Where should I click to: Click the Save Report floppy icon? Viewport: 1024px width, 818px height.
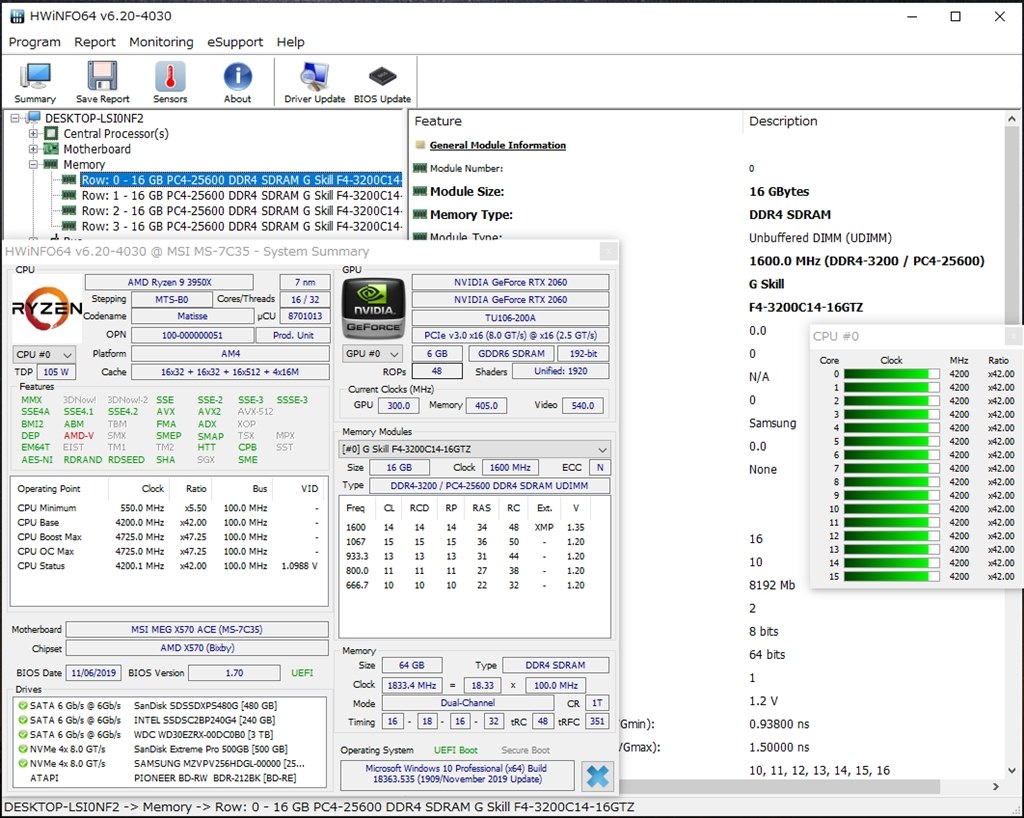click(103, 76)
